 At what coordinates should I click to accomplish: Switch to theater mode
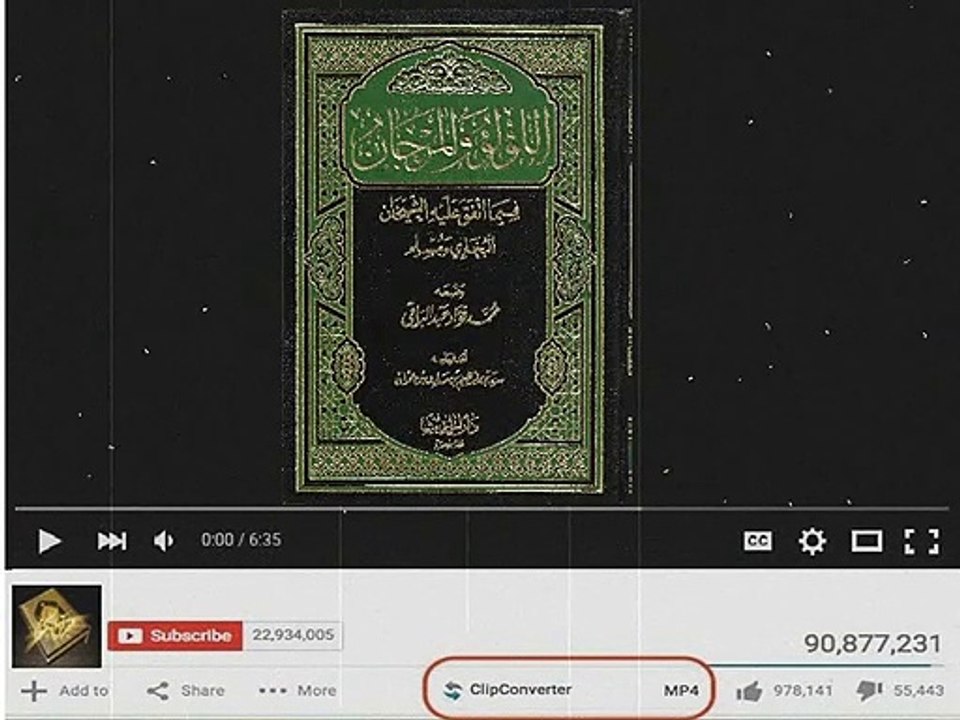tap(867, 541)
